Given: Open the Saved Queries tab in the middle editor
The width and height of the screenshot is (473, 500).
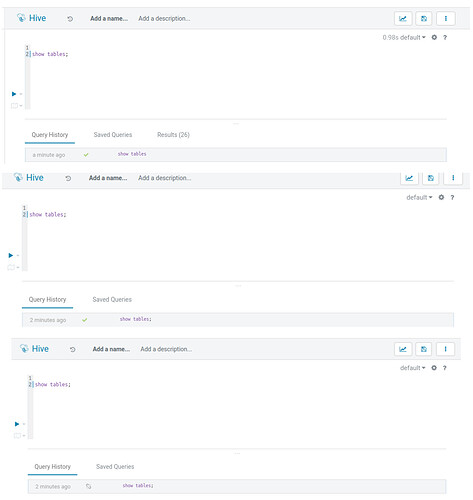Looking at the screenshot, I should point(112,299).
